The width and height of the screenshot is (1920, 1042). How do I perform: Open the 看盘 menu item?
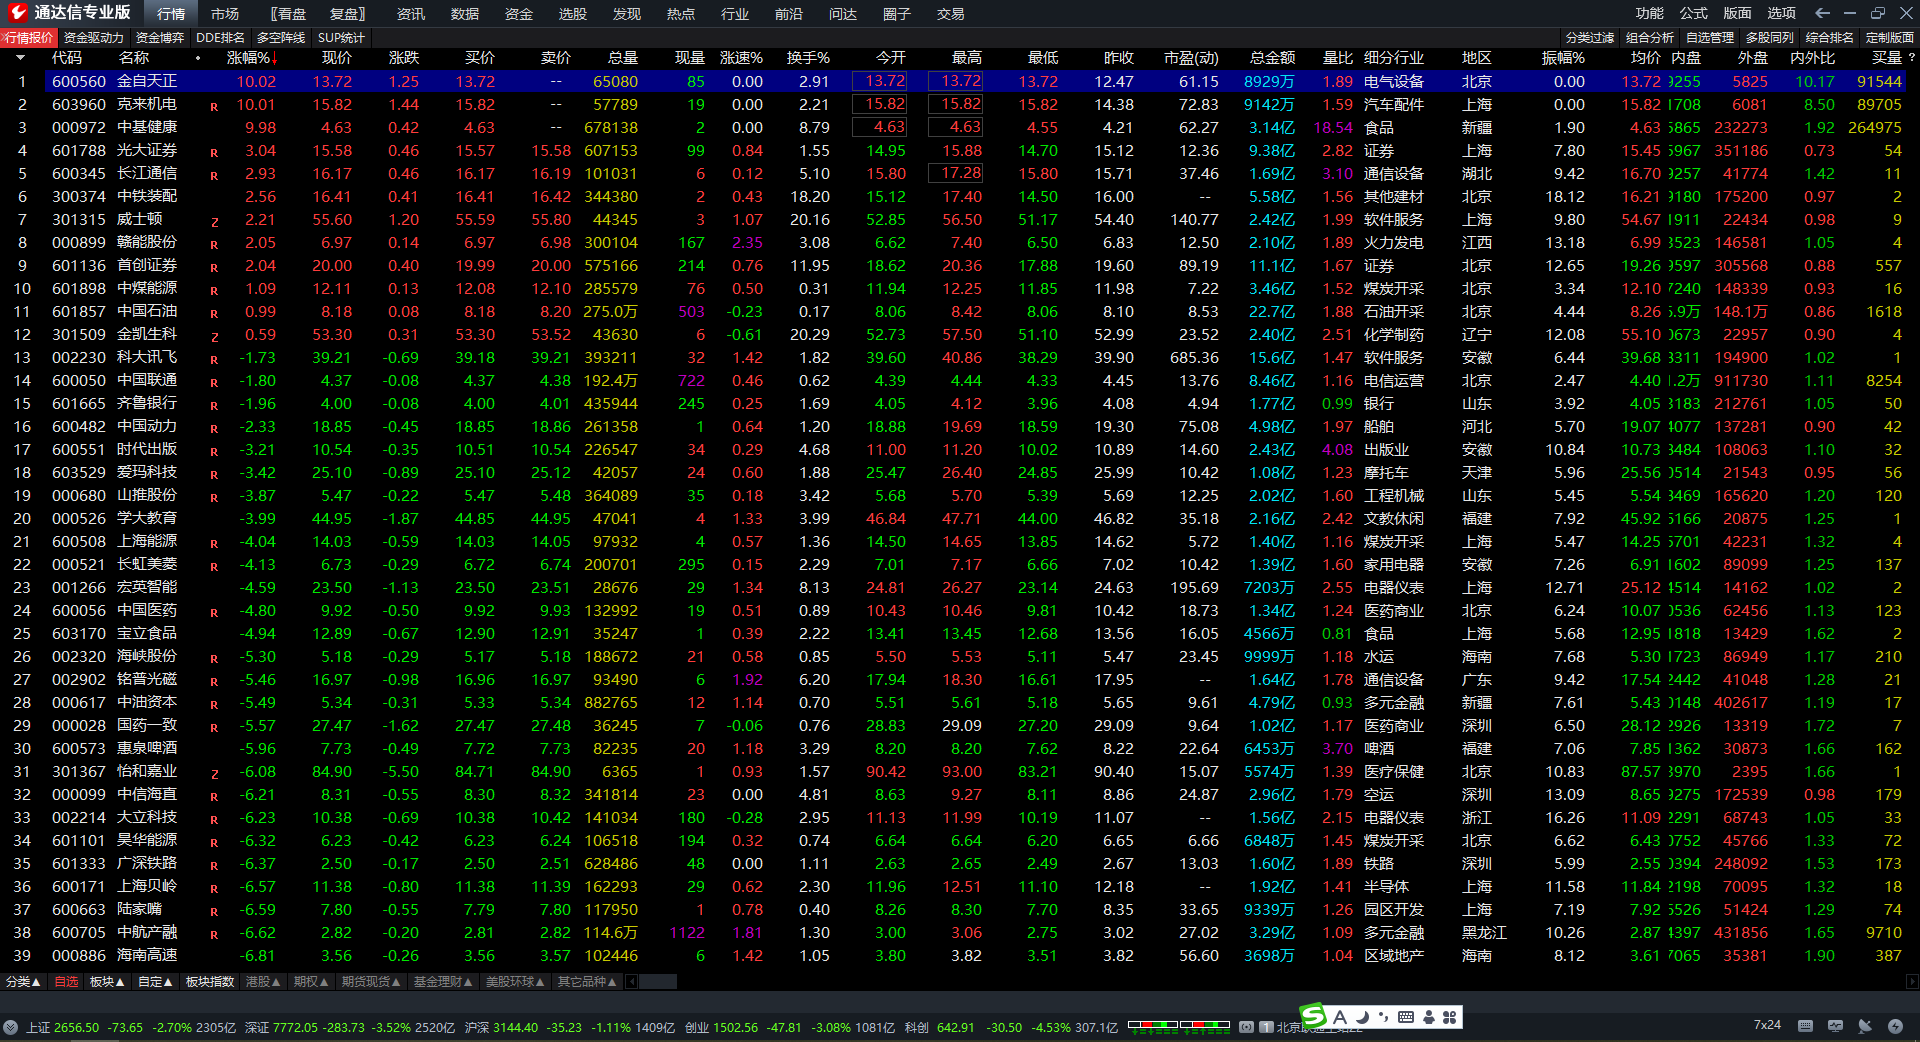click(x=288, y=14)
